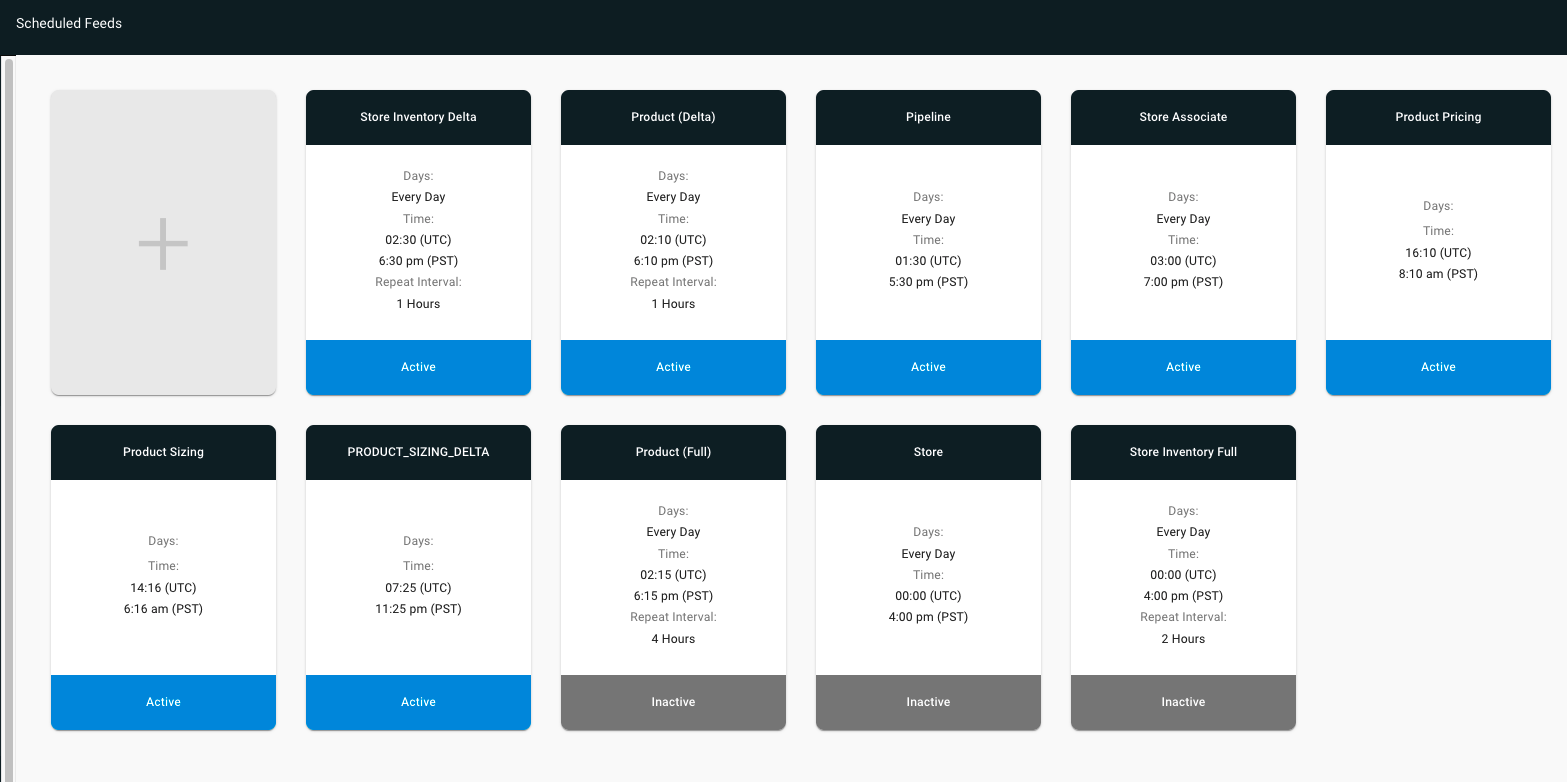Toggle Active status on Pipeline card
Screen dimensions: 1567x782
(x=928, y=367)
